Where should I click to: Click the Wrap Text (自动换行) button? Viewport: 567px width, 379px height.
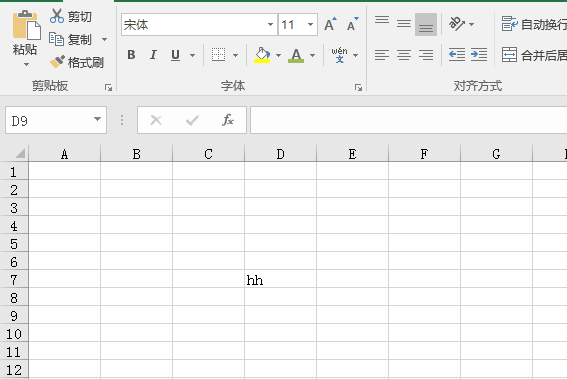(x=534, y=24)
